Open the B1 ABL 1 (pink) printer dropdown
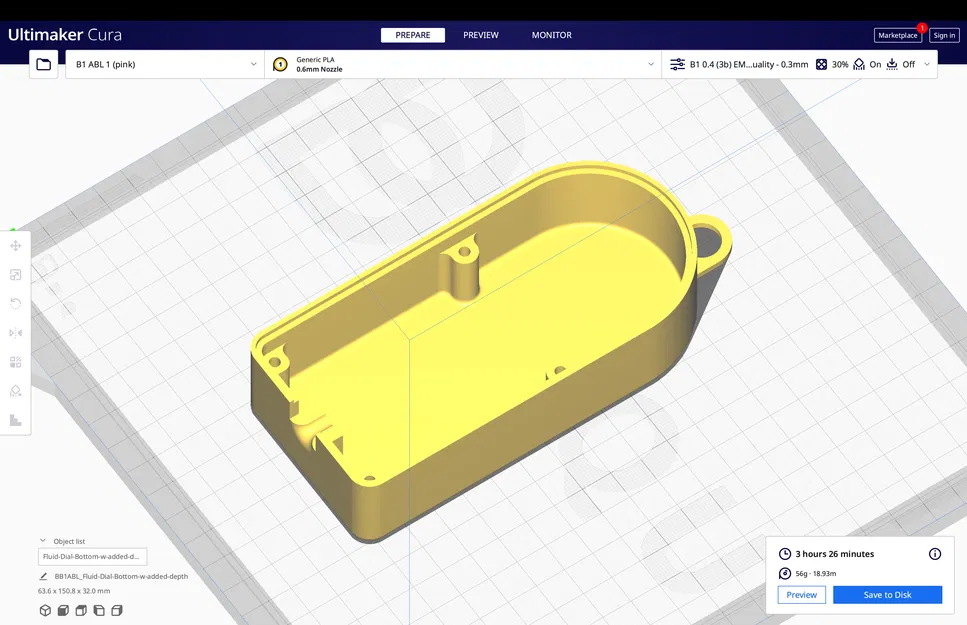Viewport: 967px width, 625px height. pyautogui.click(x=165, y=64)
